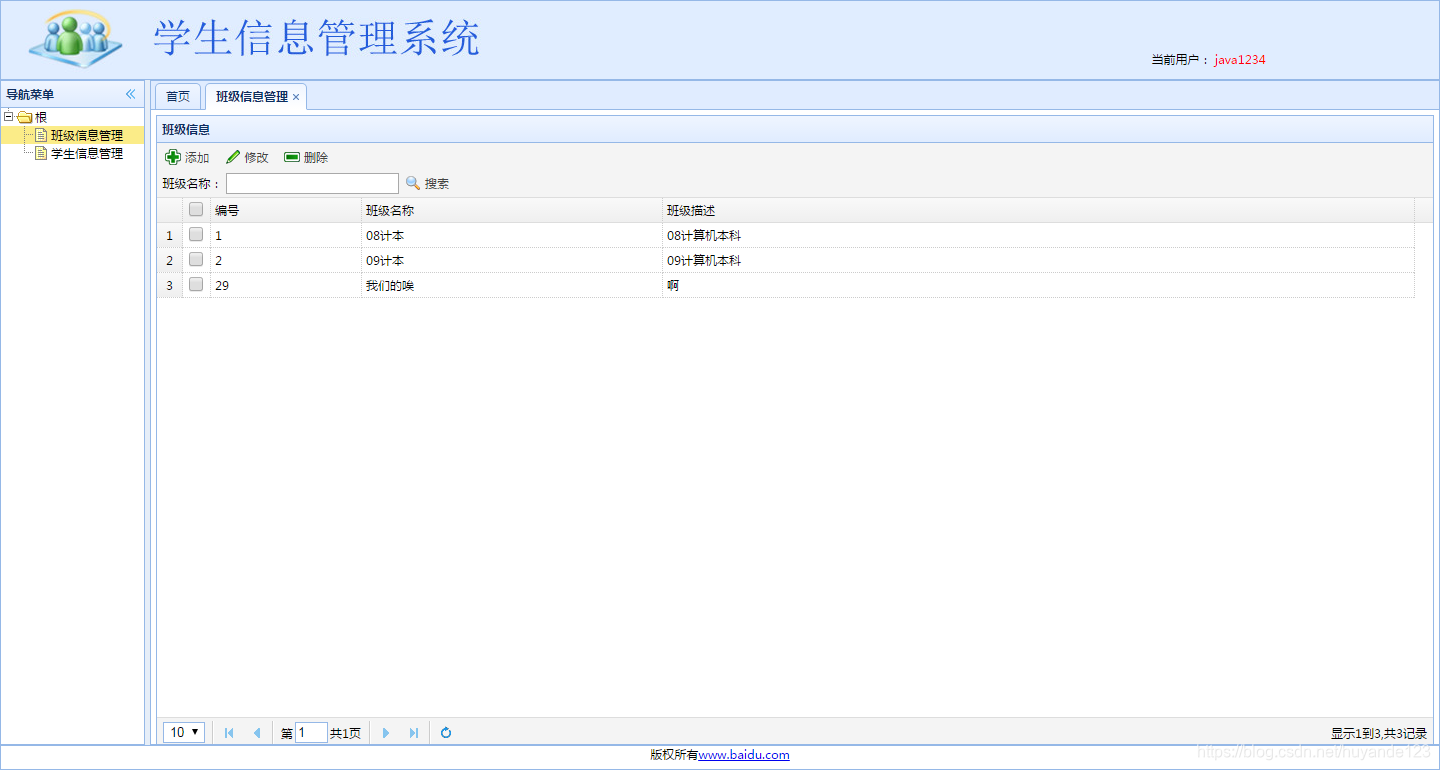Image resolution: width=1440 pixels, height=770 pixels.
Task: Click the 我们的唉 class name cell
Action: [512, 285]
